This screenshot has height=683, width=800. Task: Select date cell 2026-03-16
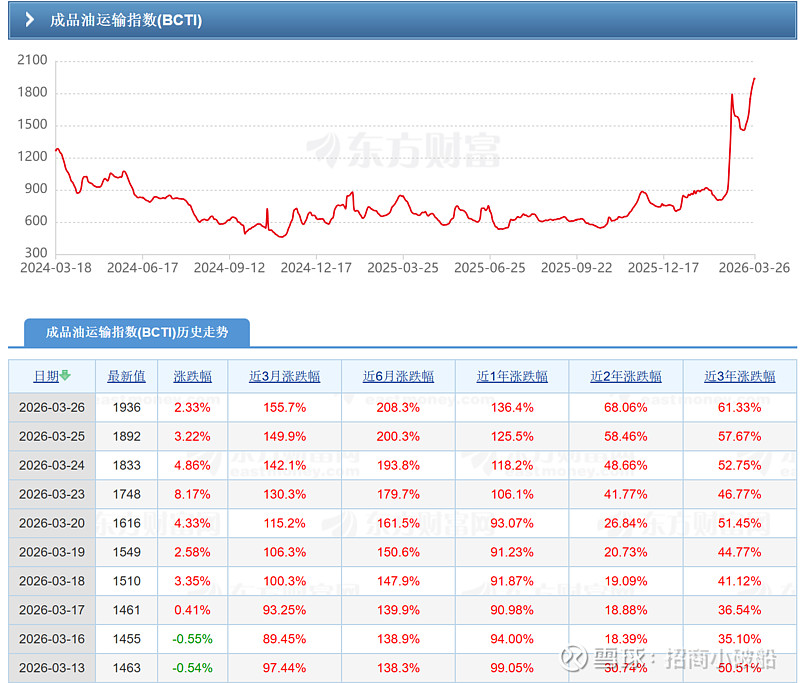pos(52,639)
